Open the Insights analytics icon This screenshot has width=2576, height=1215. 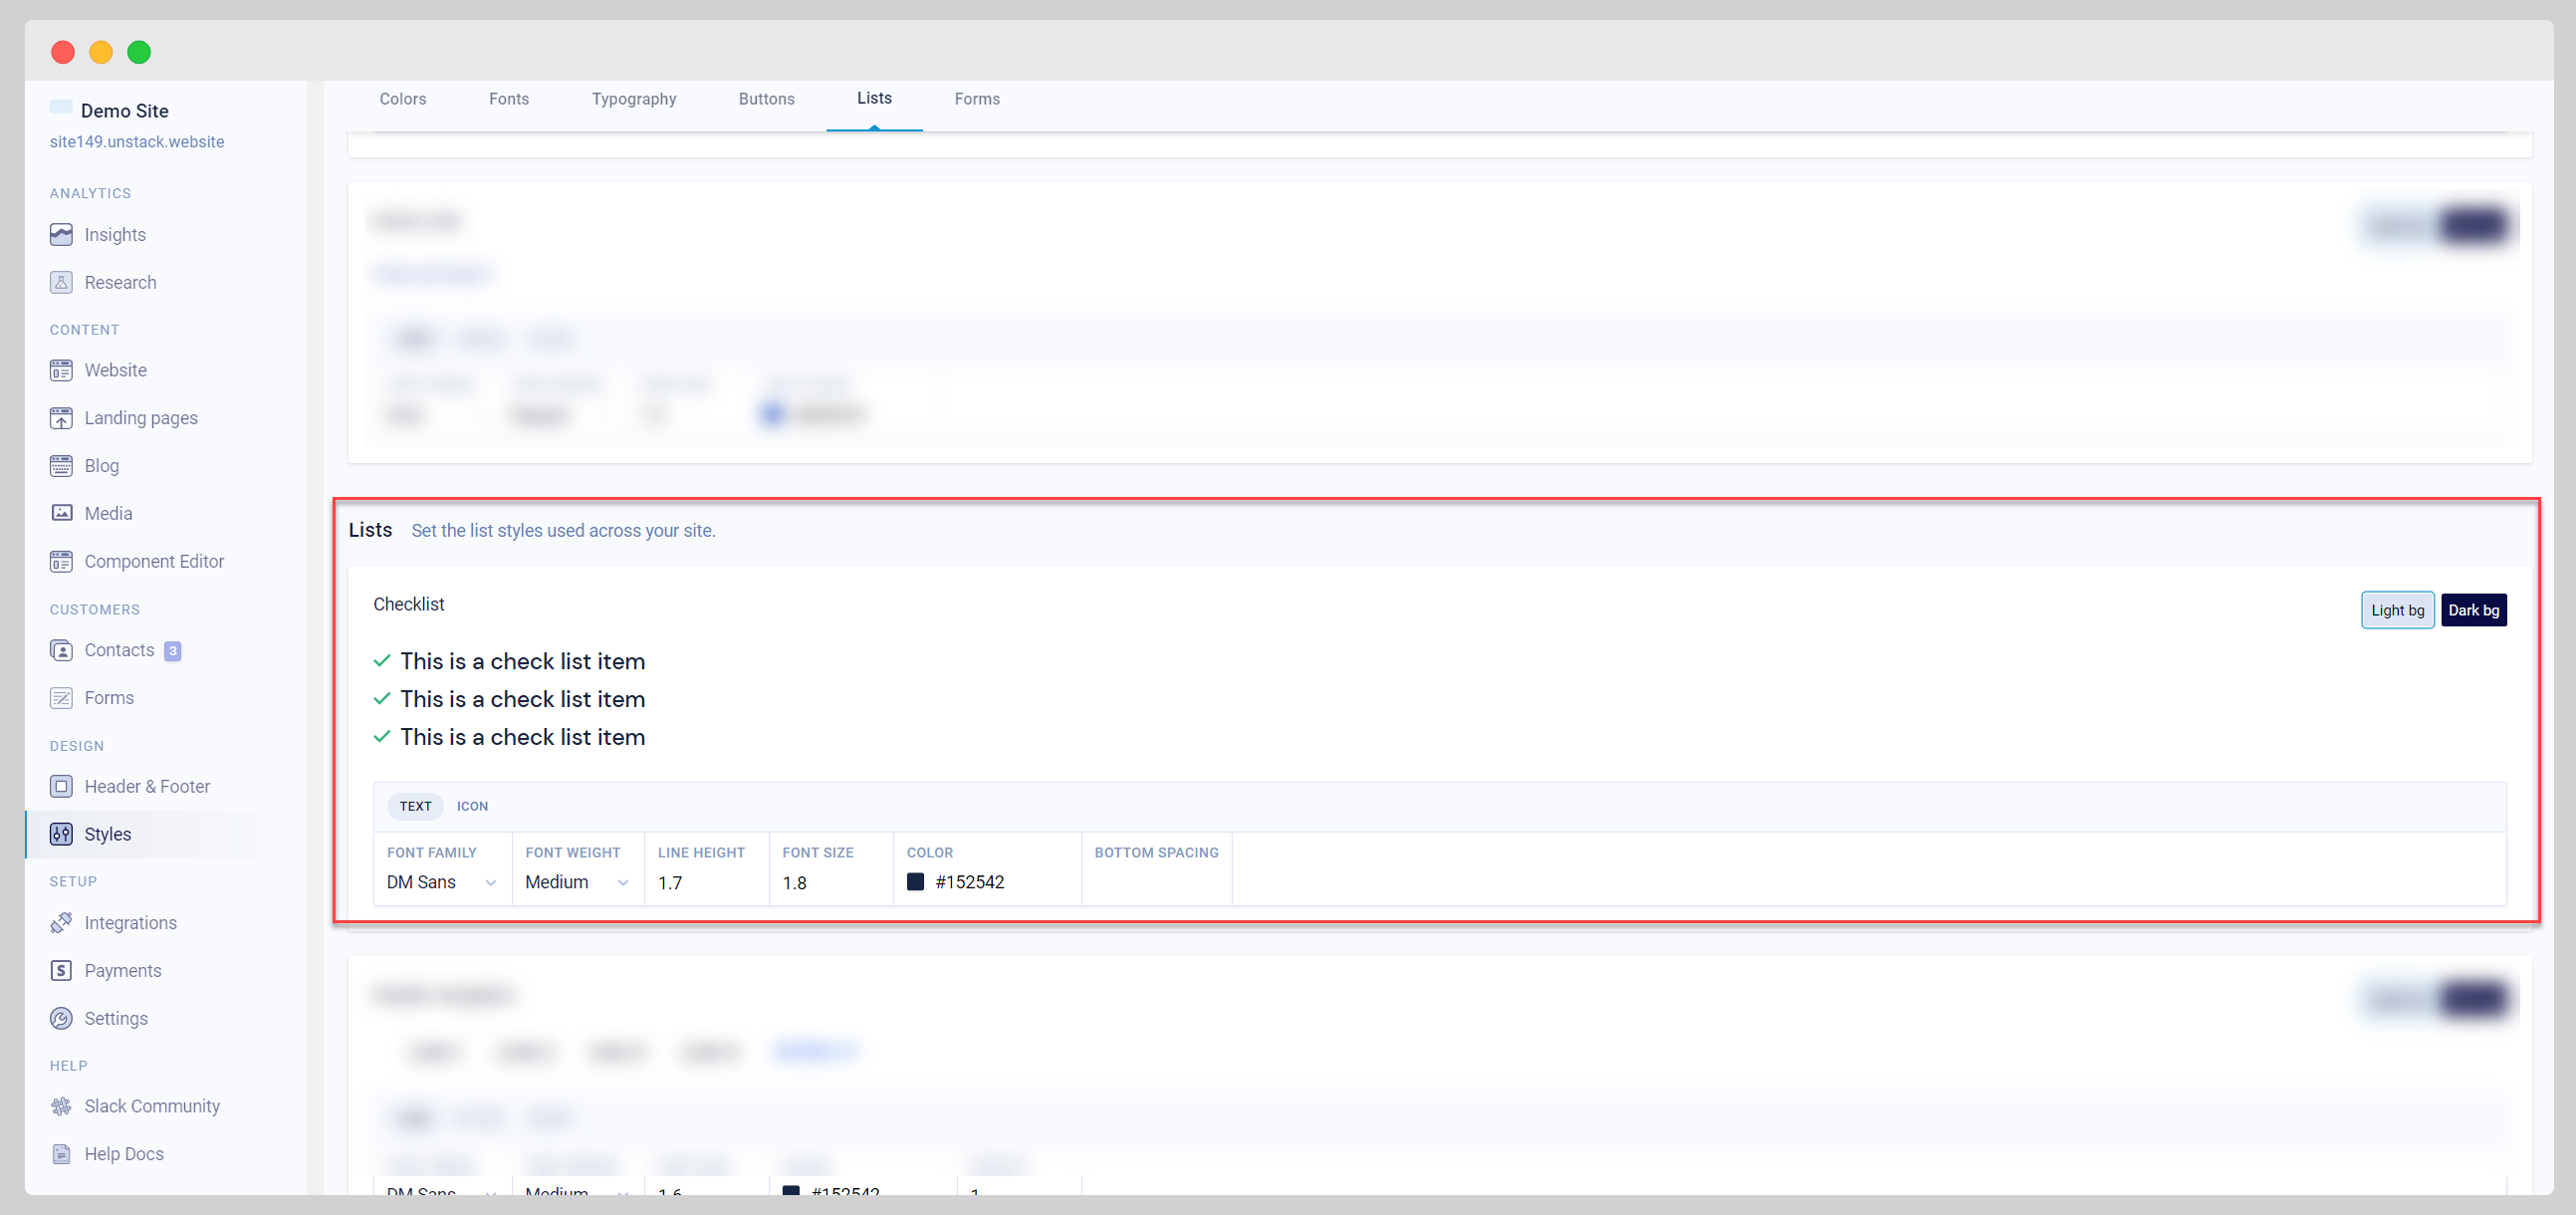point(61,235)
